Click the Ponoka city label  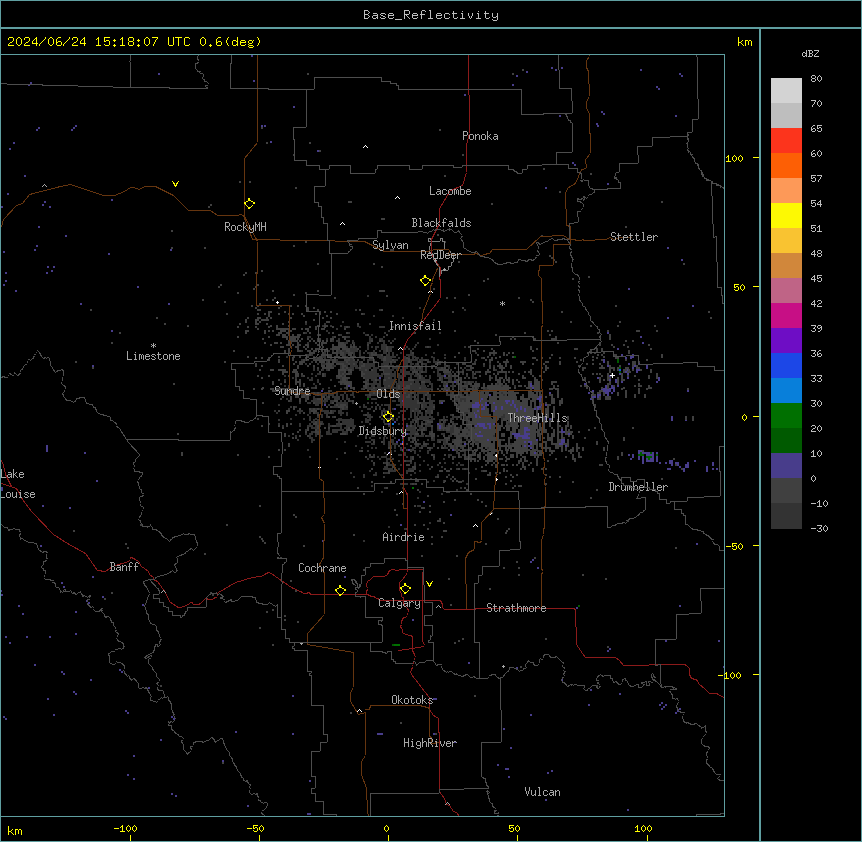coord(480,136)
